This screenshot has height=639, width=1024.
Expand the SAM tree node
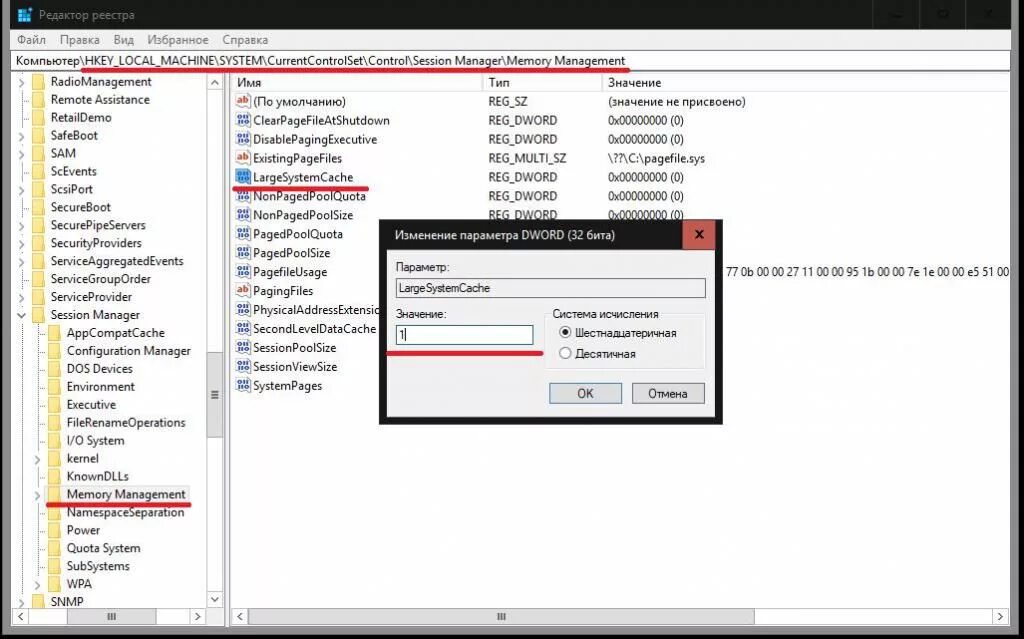pyautogui.click(x=22, y=154)
